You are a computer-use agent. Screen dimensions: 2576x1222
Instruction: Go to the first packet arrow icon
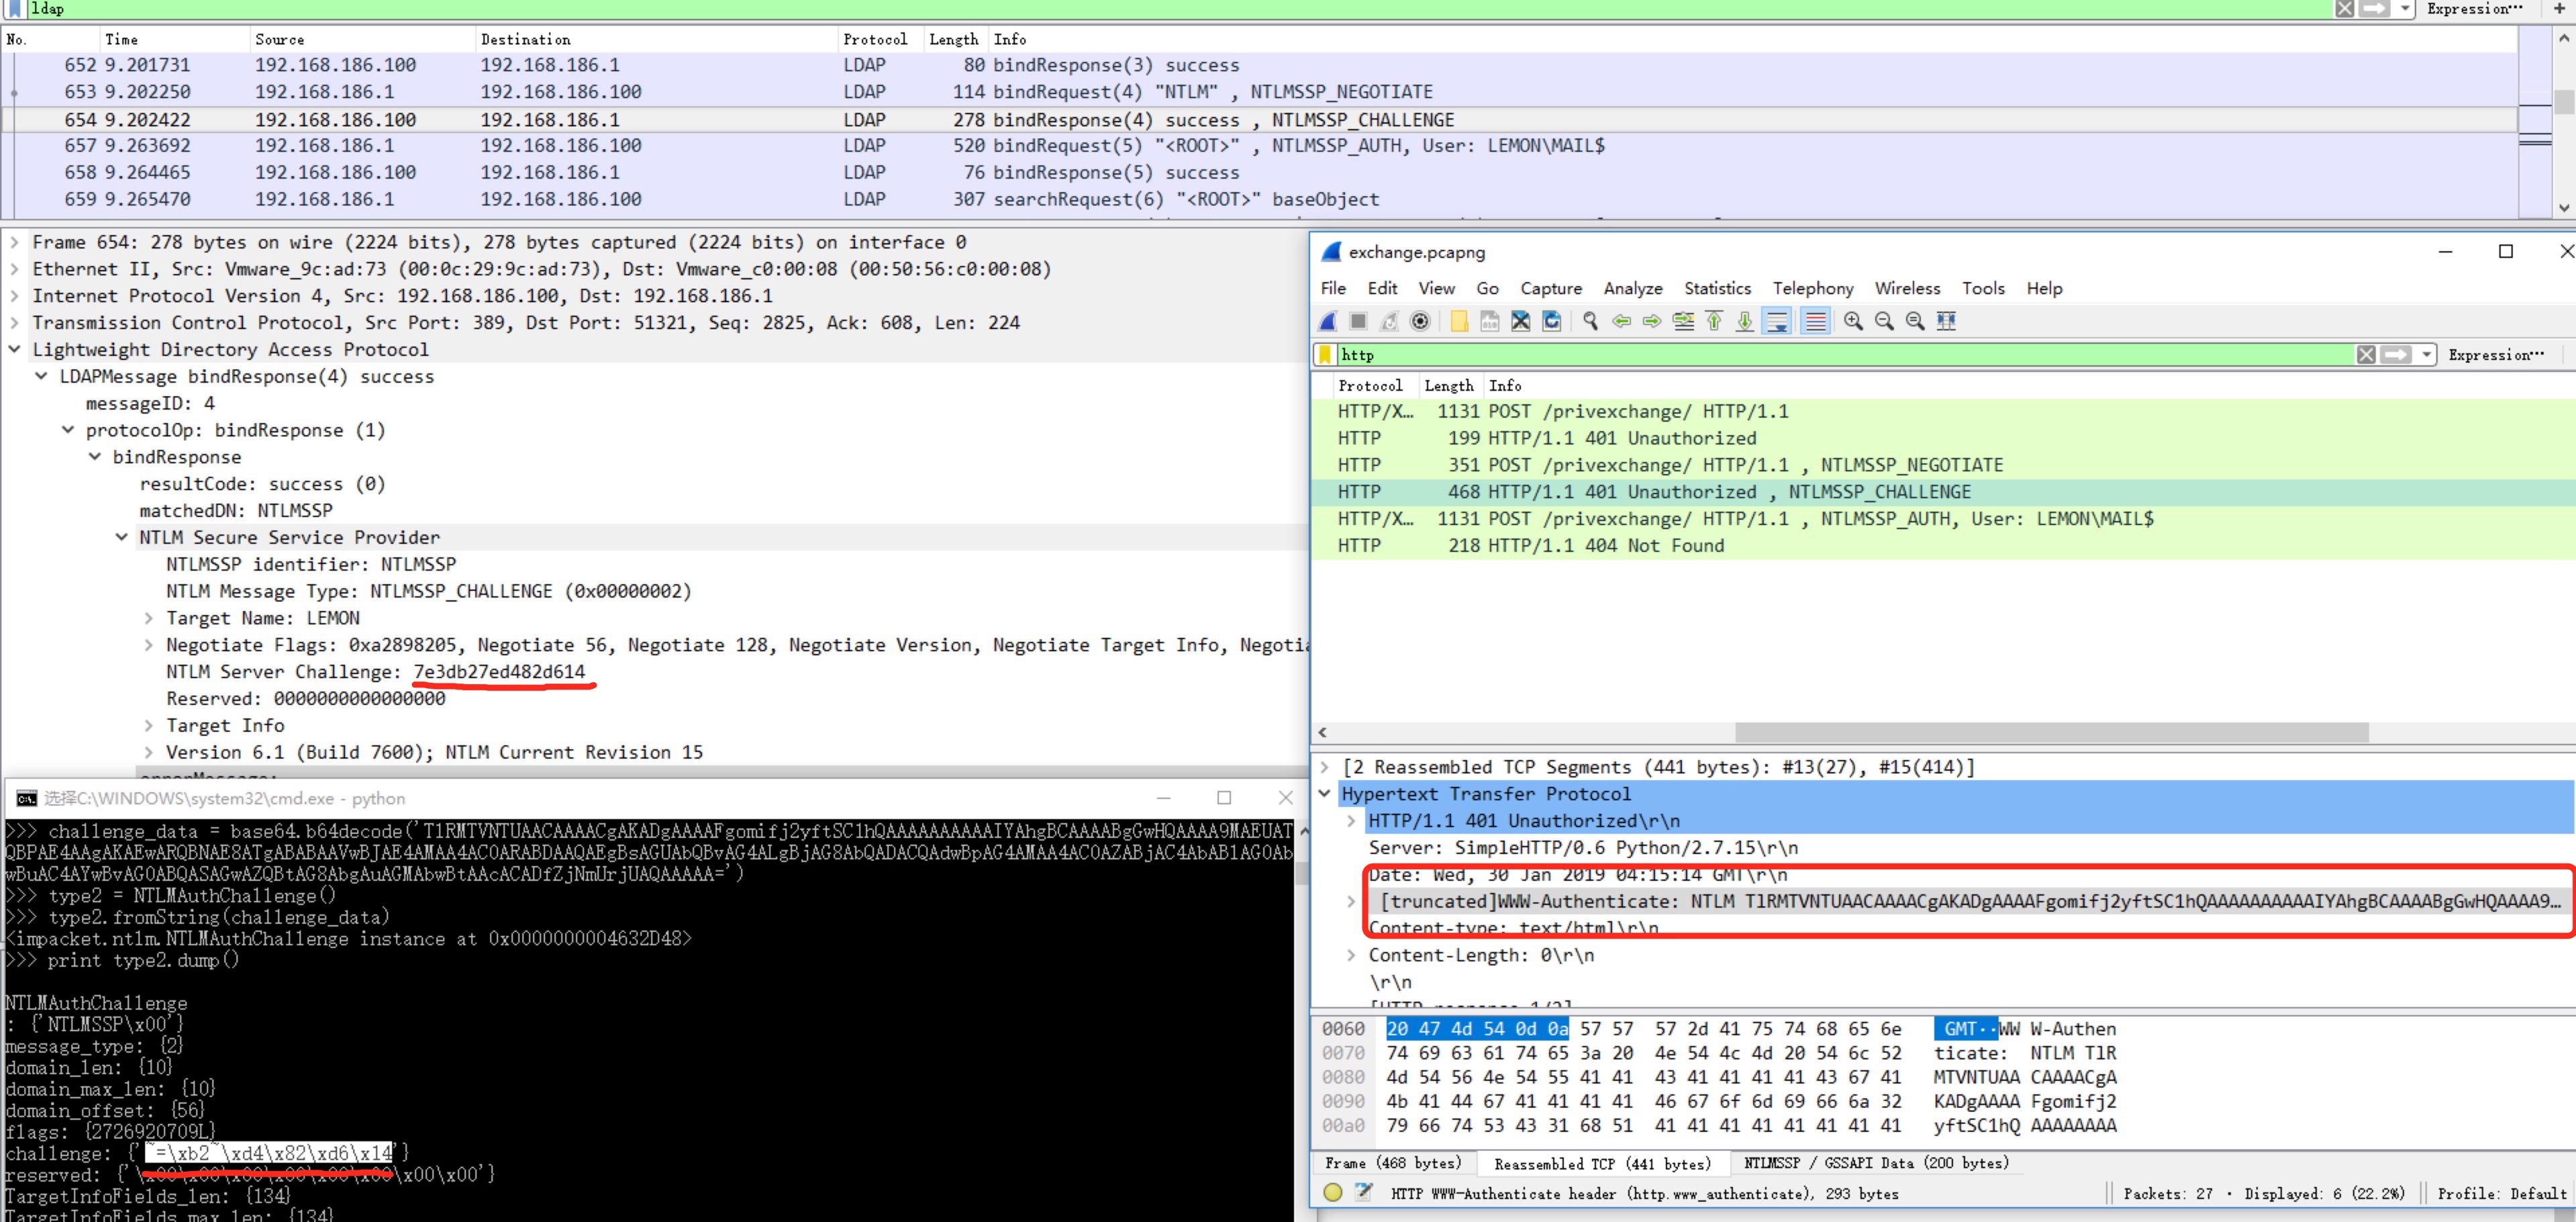click(x=1713, y=321)
